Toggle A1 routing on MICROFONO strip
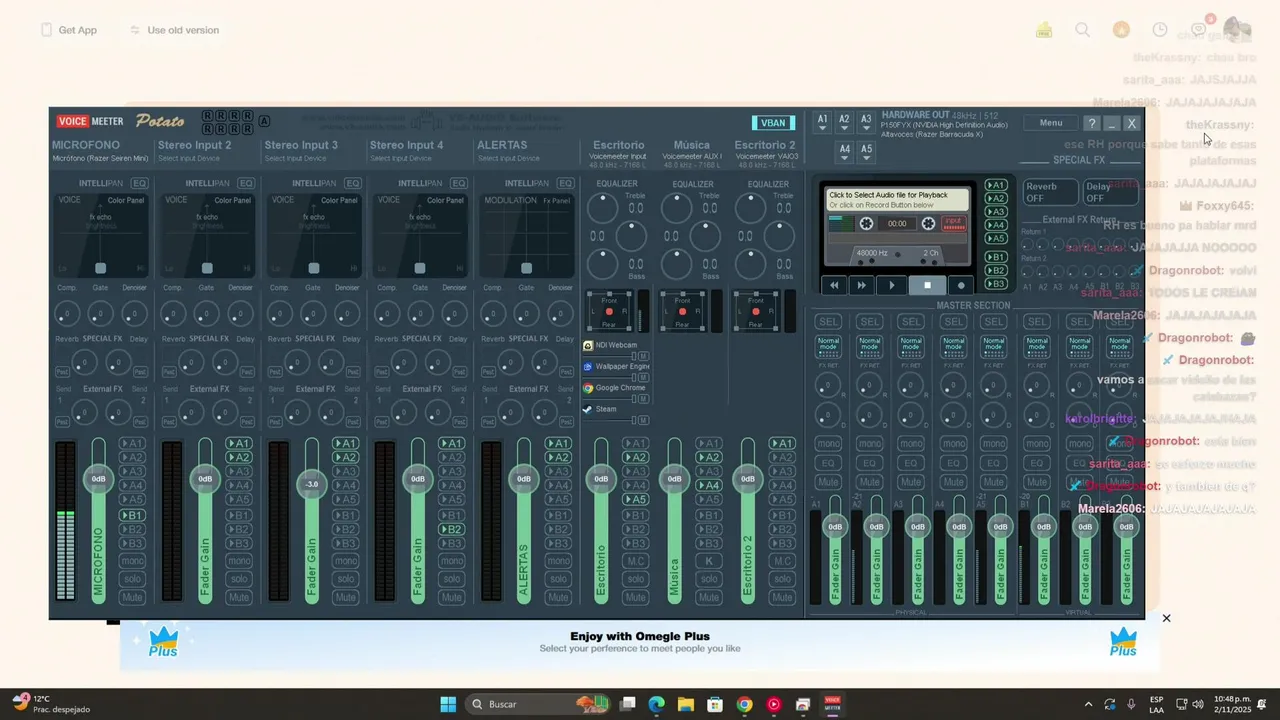The width and height of the screenshot is (1280, 720). 132,443
